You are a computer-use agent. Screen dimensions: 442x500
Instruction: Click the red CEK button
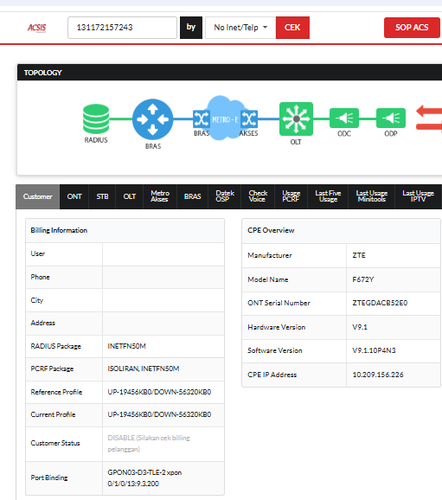tap(293, 27)
